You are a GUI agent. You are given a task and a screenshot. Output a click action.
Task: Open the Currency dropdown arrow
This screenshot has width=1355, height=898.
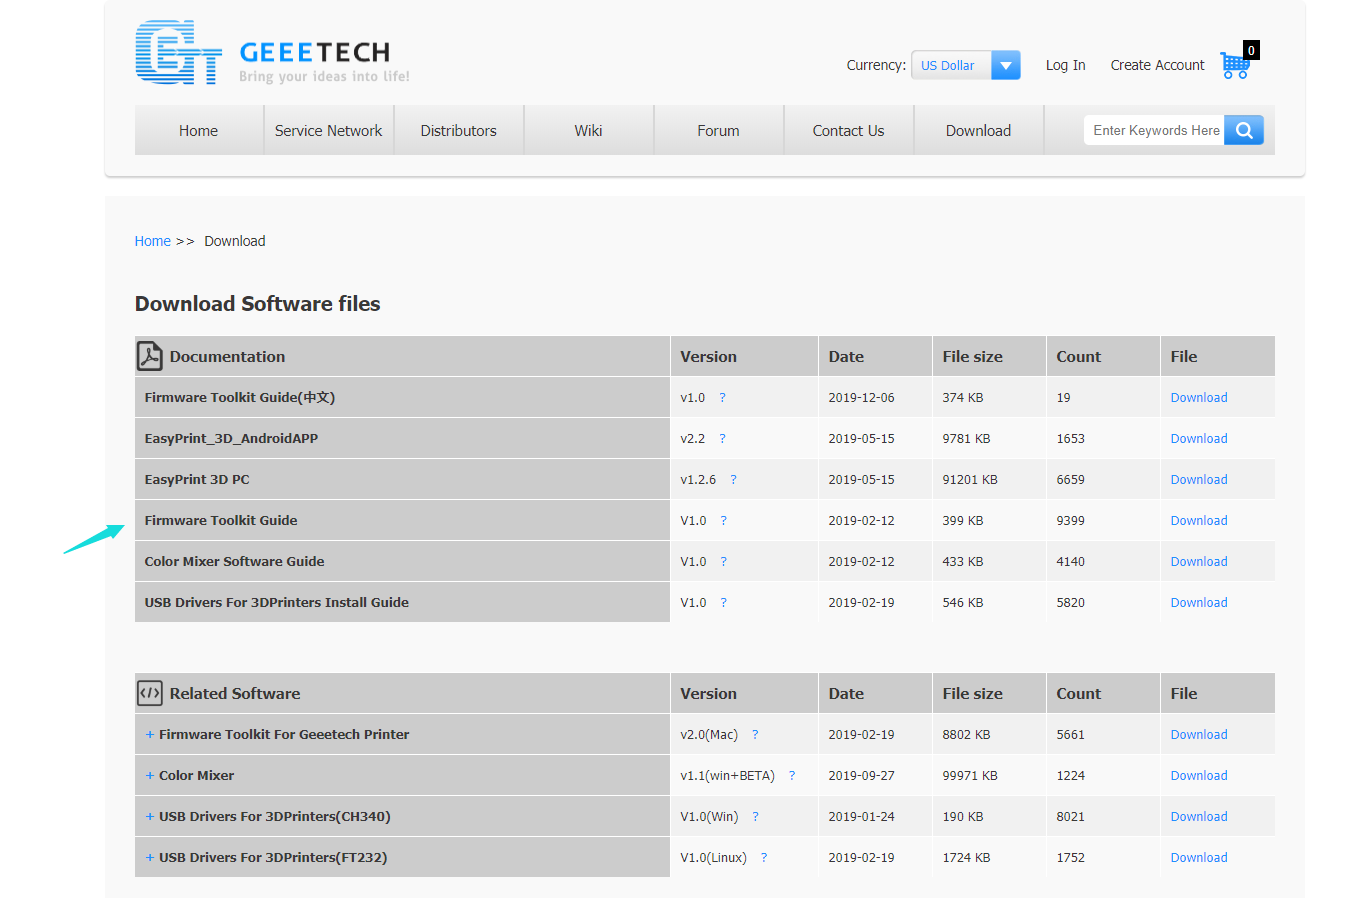click(x=1006, y=66)
